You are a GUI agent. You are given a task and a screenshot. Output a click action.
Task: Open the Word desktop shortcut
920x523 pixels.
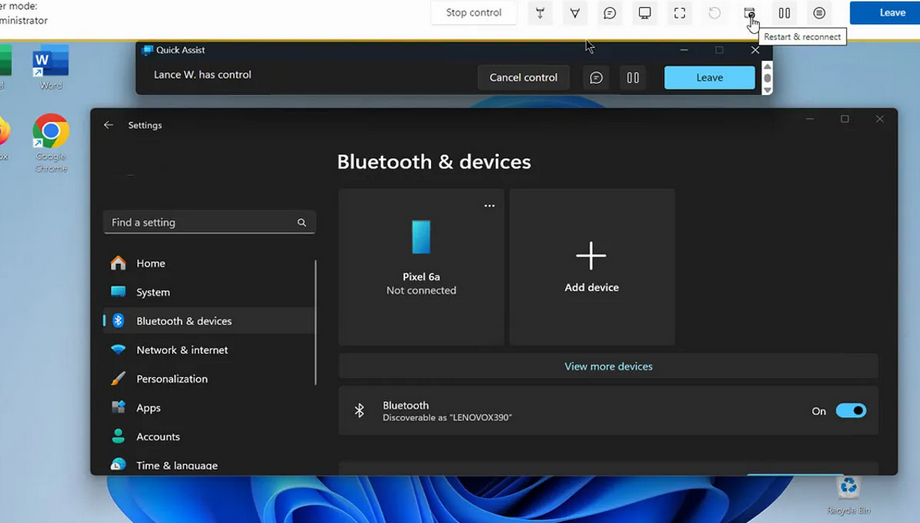(51, 68)
